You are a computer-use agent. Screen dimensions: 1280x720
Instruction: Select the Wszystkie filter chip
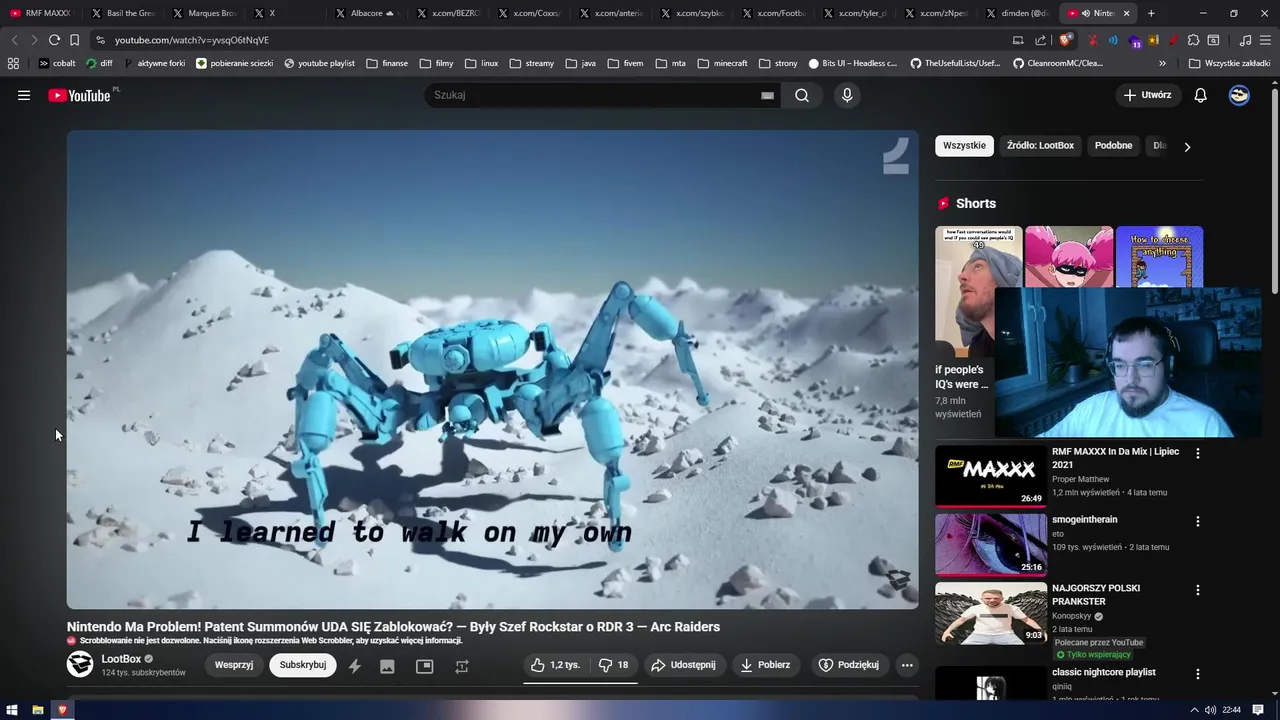(x=964, y=146)
